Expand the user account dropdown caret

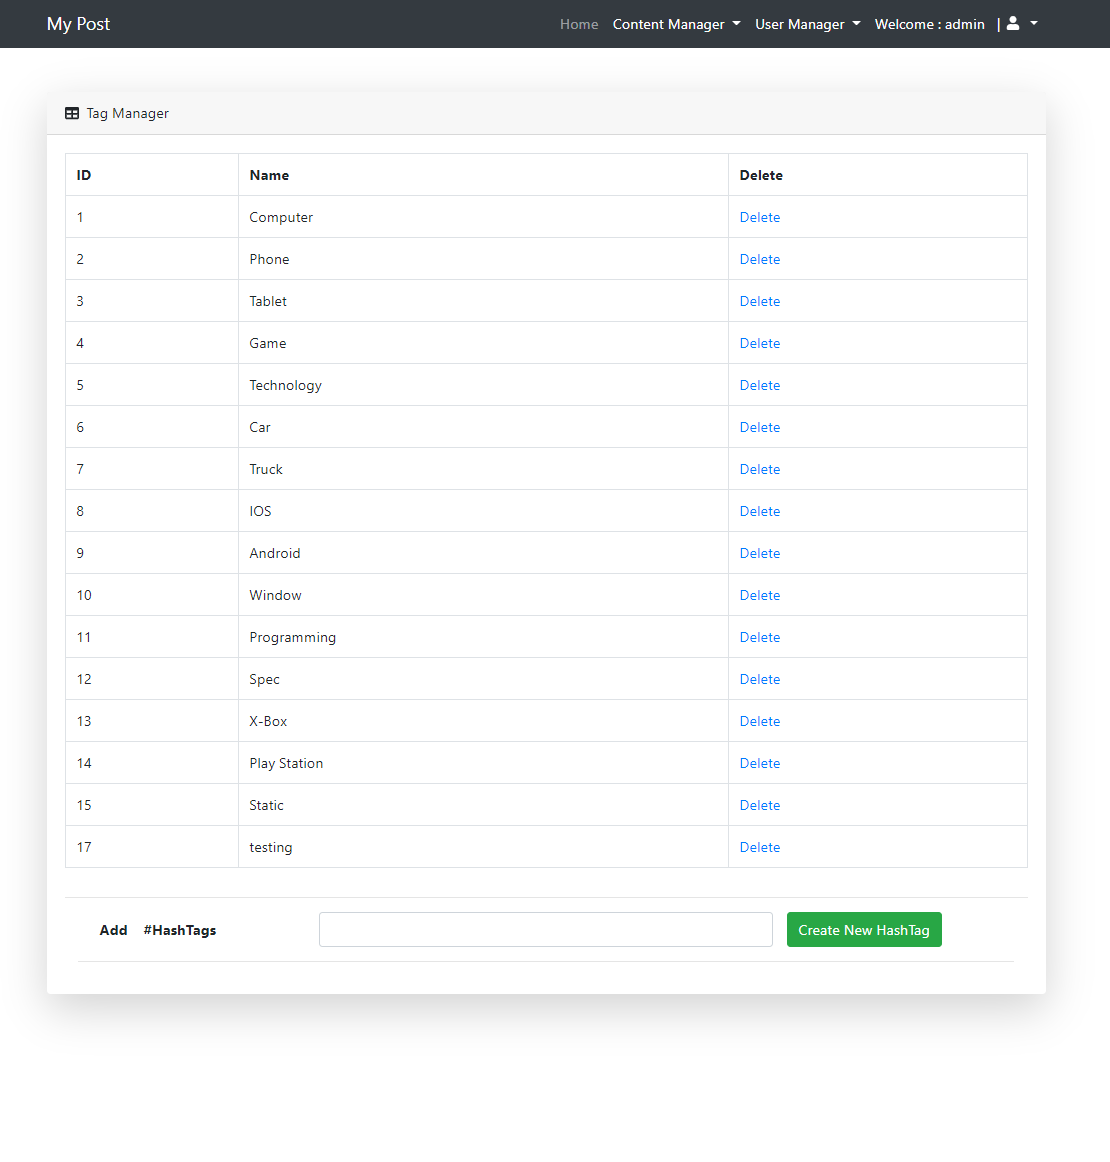[1034, 24]
